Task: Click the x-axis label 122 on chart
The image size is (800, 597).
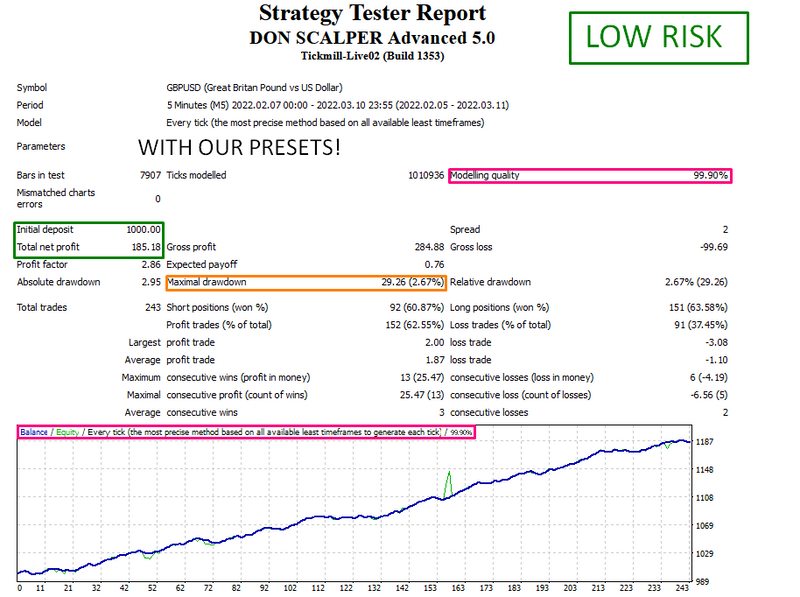Action: (x=346, y=588)
